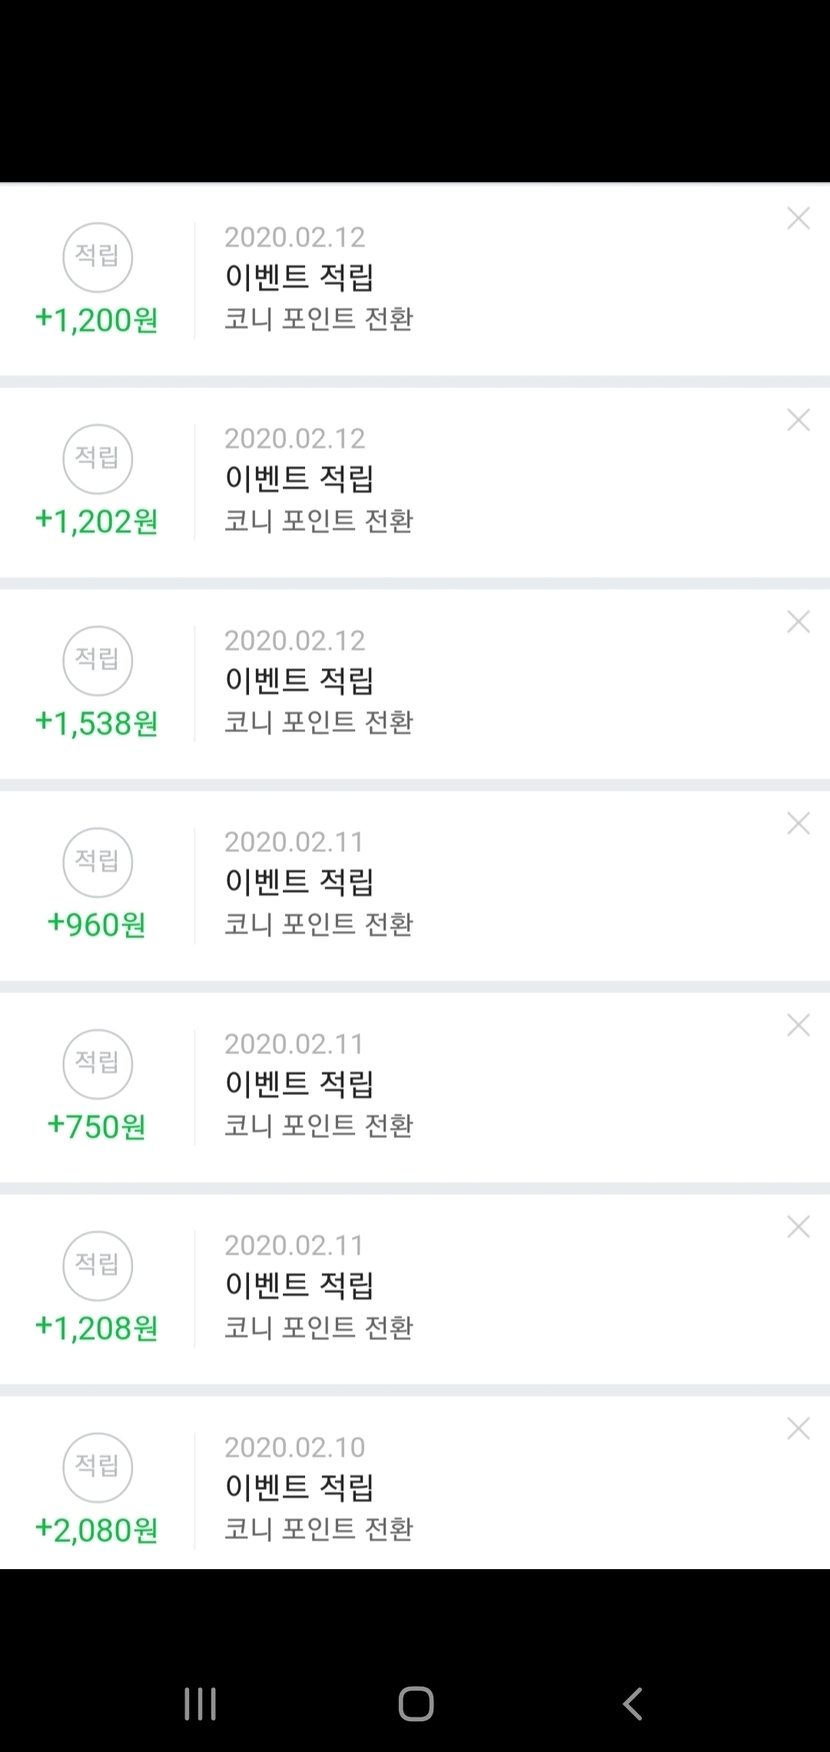Tap the 적립 badge above +960원
830x1752 pixels.
(x=98, y=862)
